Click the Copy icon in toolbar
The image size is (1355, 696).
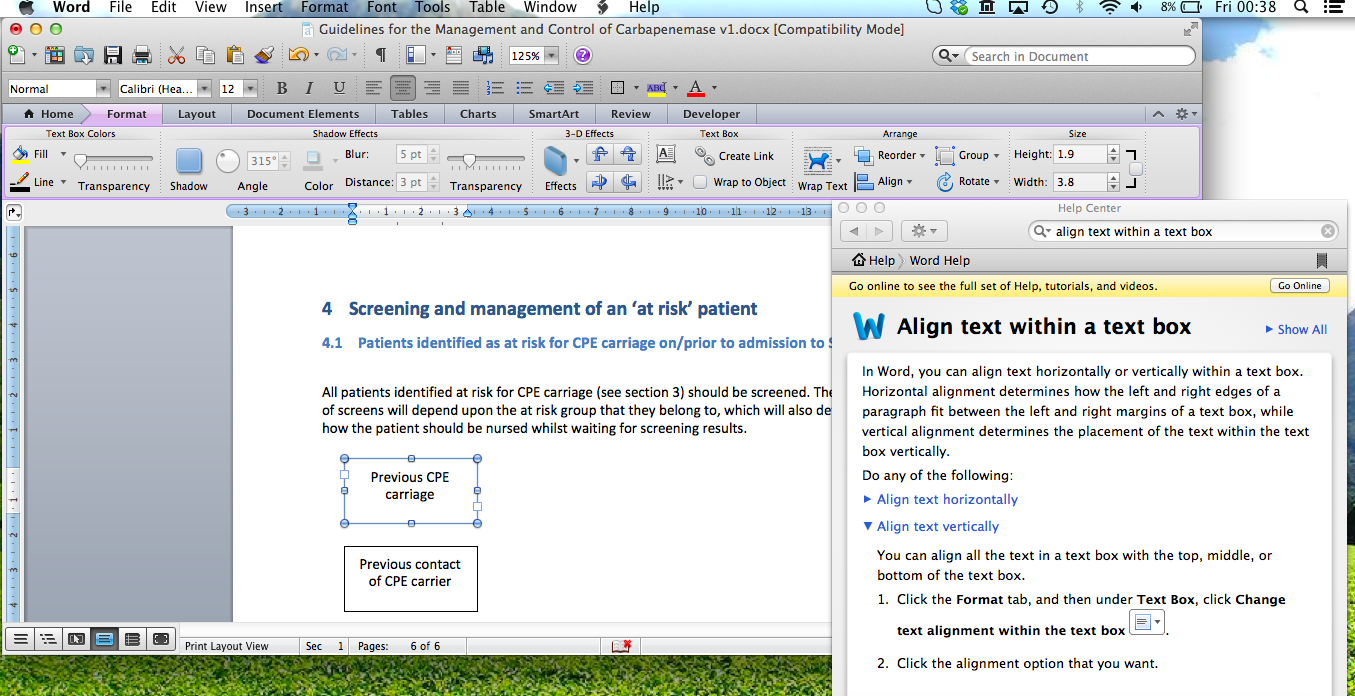205,55
